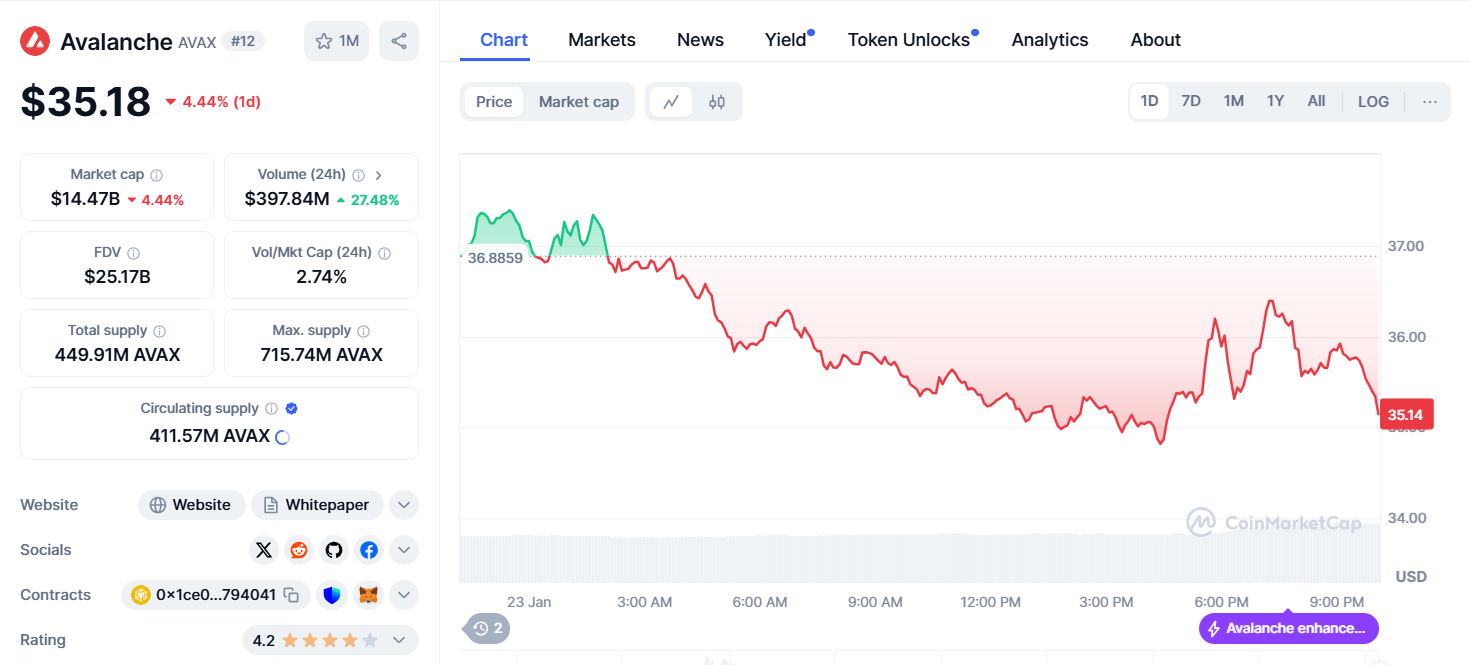Click the $14.47B market cap value

(x=85, y=199)
